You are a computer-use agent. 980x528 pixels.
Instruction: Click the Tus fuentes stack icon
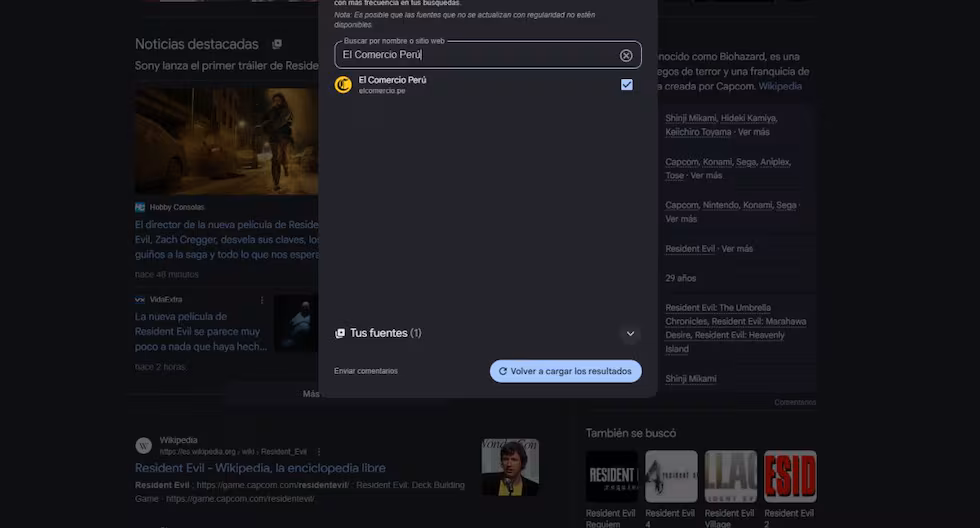pos(340,333)
